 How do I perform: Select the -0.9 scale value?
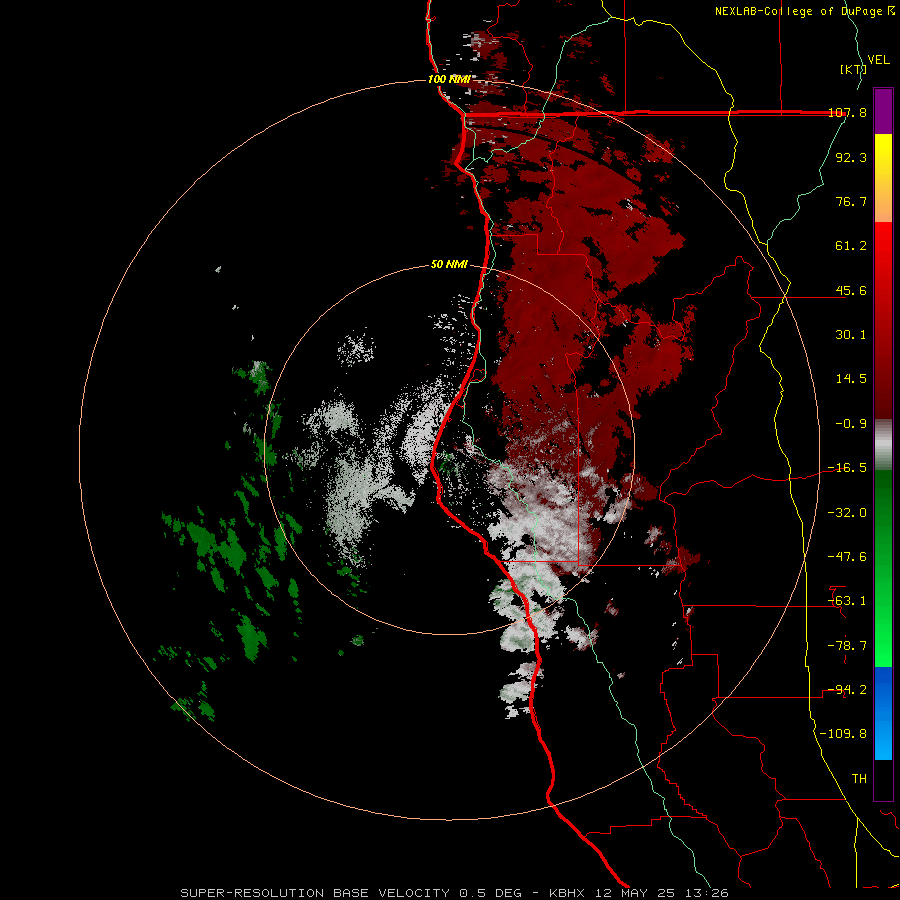(851, 424)
